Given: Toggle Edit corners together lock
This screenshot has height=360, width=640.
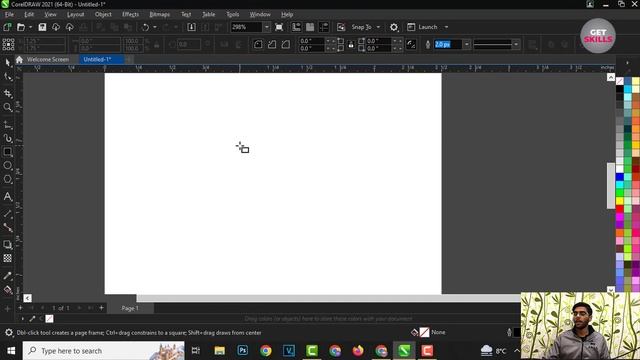Looking at the screenshot, I should [x=351, y=44].
